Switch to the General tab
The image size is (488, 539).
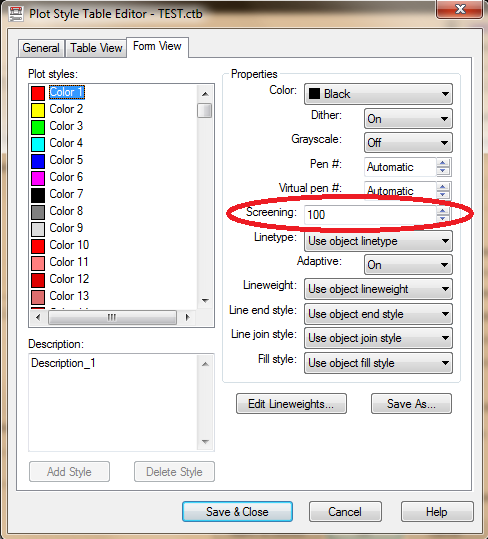click(x=41, y=48)
